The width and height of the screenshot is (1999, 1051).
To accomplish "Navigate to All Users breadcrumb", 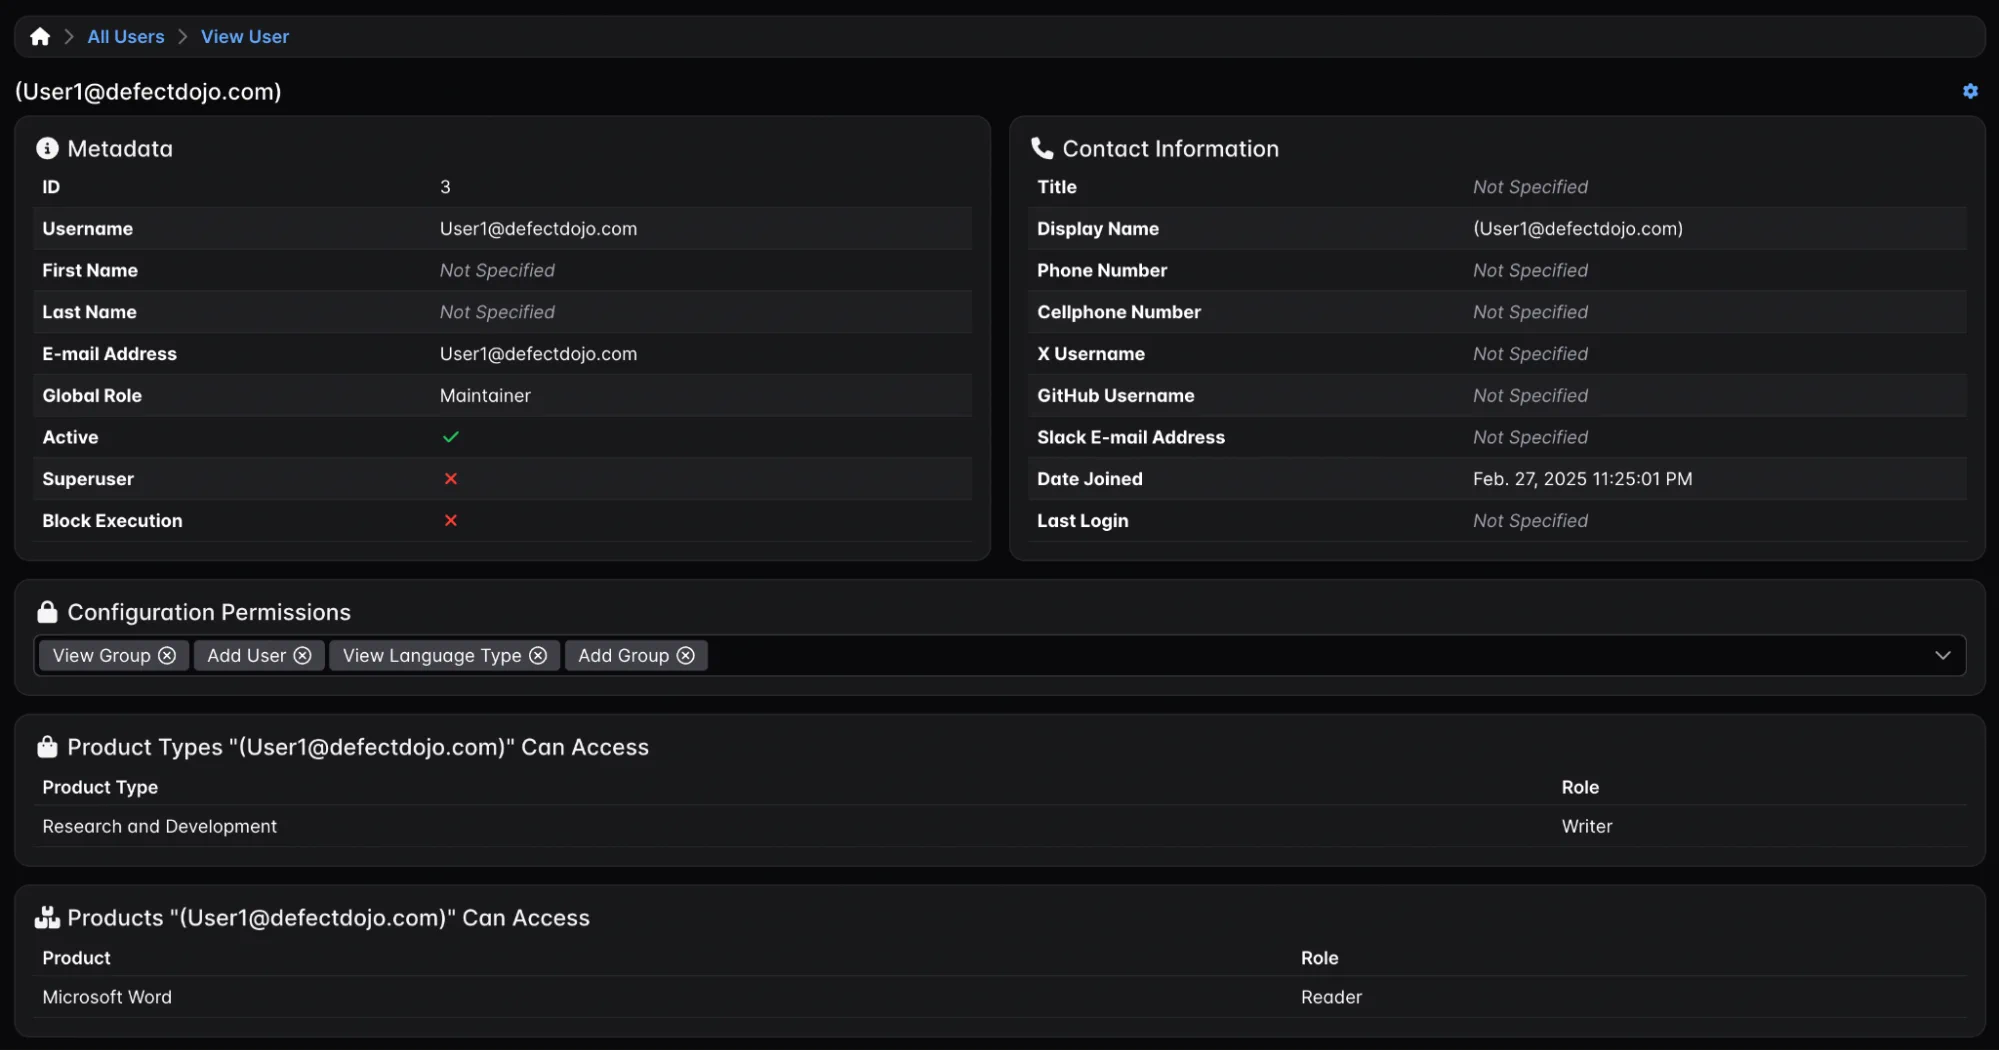I will click(x=126, y=37).
